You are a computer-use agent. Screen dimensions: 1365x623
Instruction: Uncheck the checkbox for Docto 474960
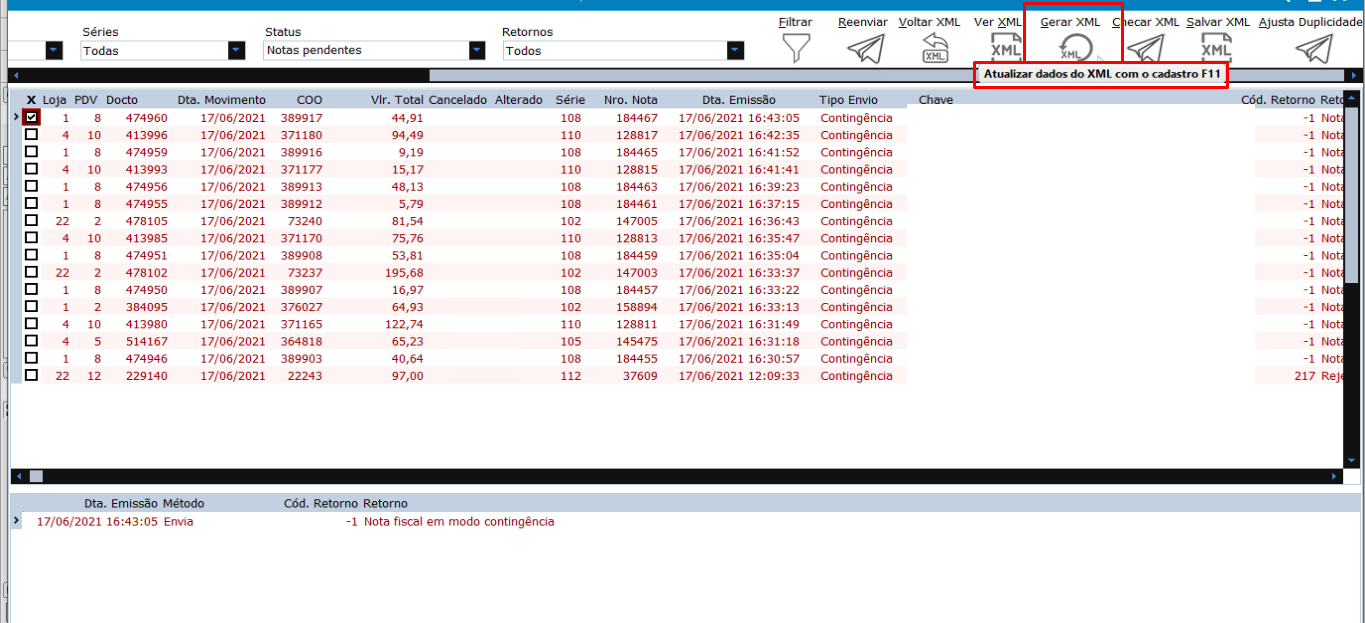(32, 118)
